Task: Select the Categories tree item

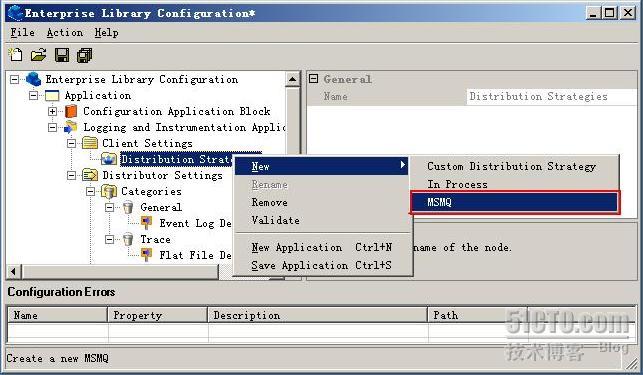Action: (x=151, y=191)
